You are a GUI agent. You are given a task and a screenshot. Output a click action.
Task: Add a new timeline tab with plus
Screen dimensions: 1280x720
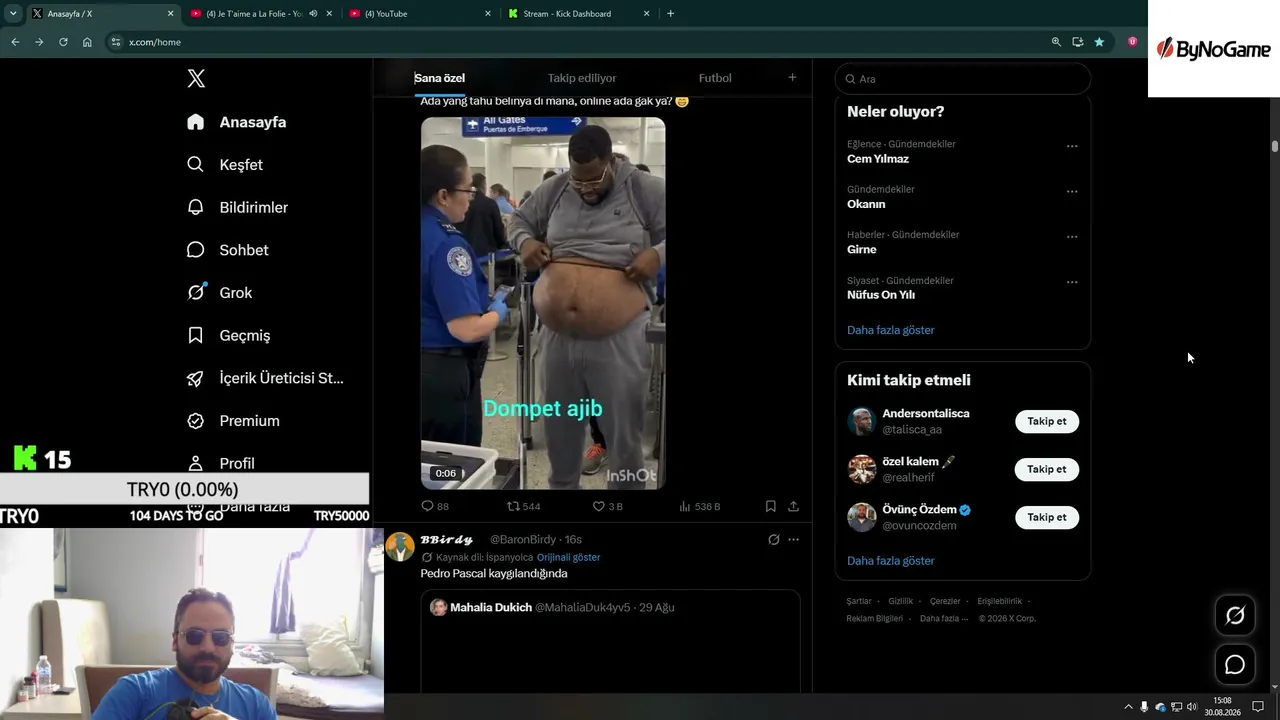(792, 78)
